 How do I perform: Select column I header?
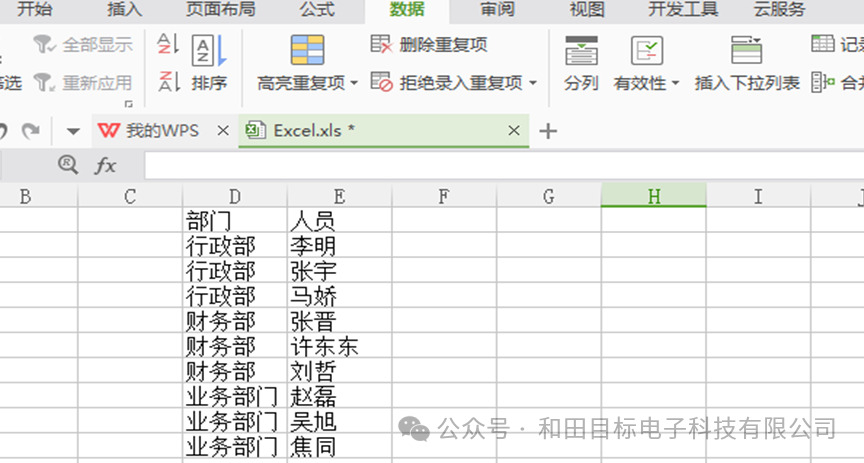pos(758,196)
